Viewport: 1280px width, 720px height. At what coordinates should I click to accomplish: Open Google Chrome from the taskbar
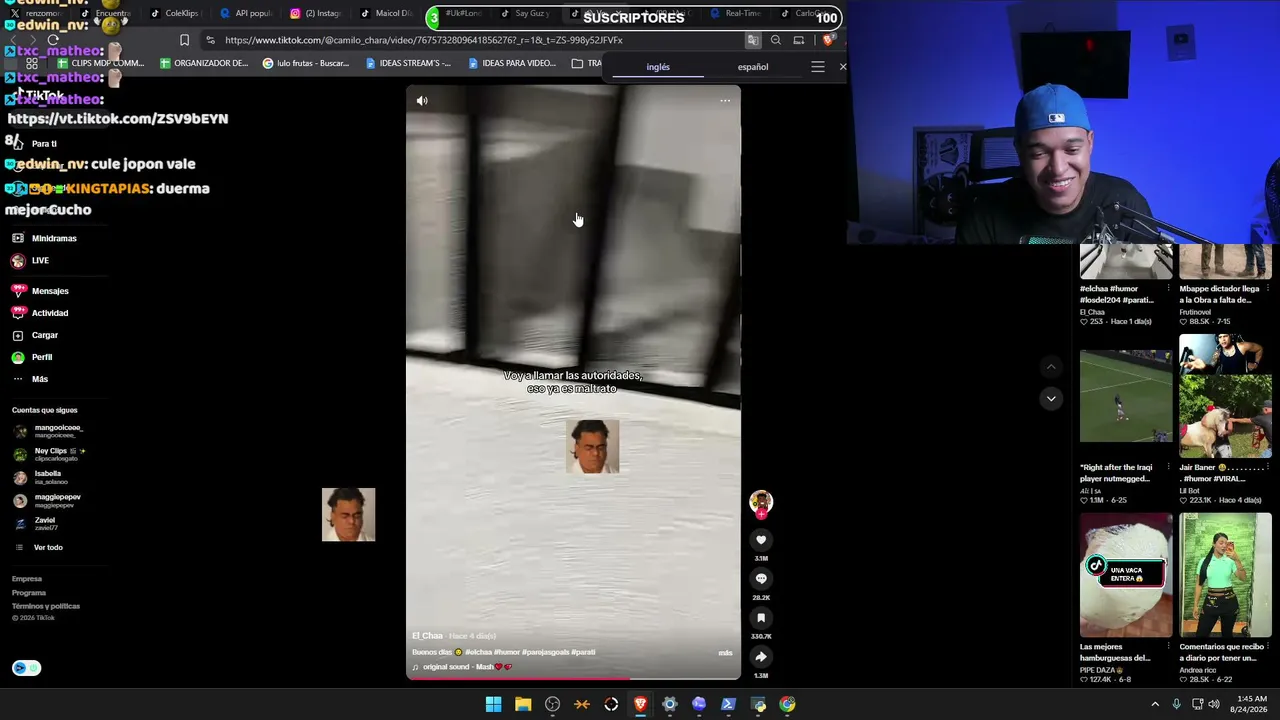[x=788, y=704]
